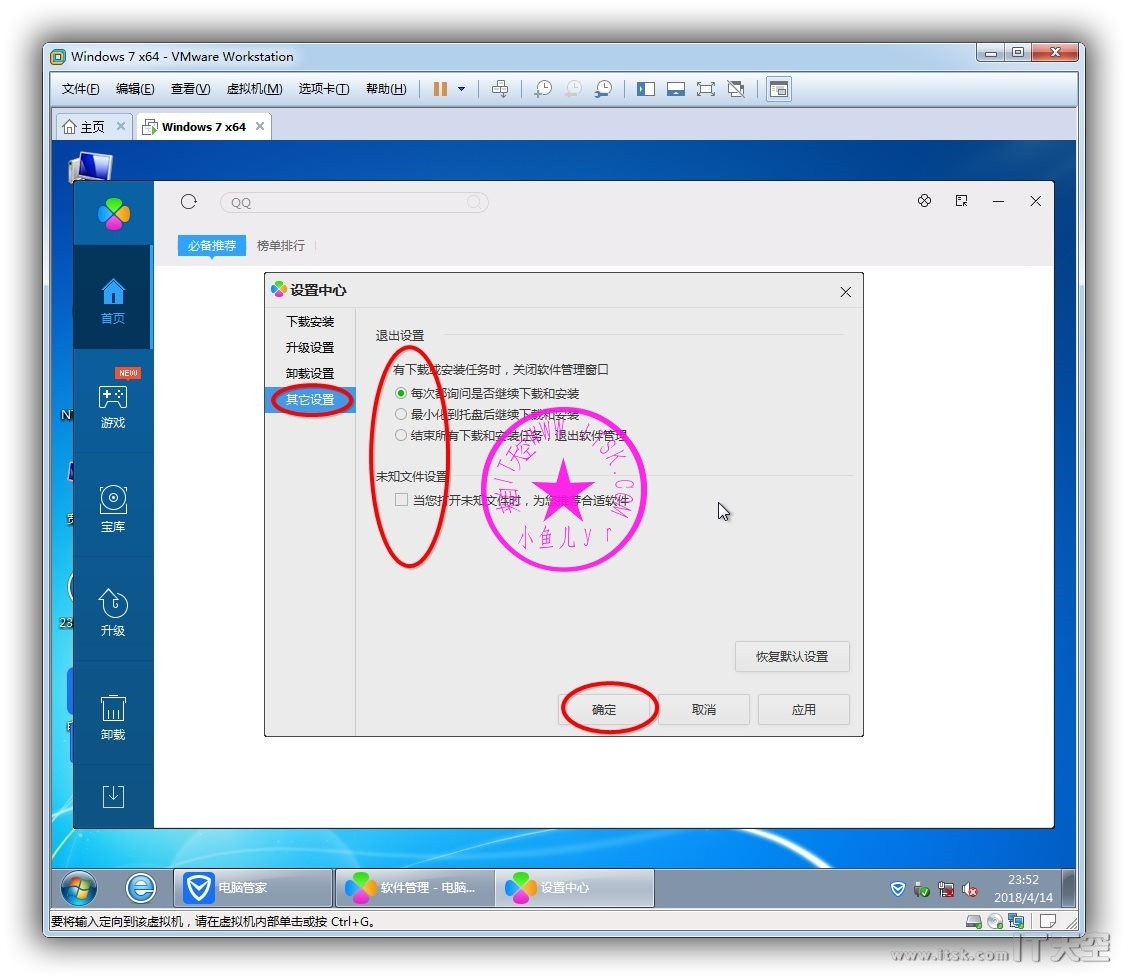Choose 结束所有下载和安装任务 radio option

pyautogui.click(x=401, y=435)
